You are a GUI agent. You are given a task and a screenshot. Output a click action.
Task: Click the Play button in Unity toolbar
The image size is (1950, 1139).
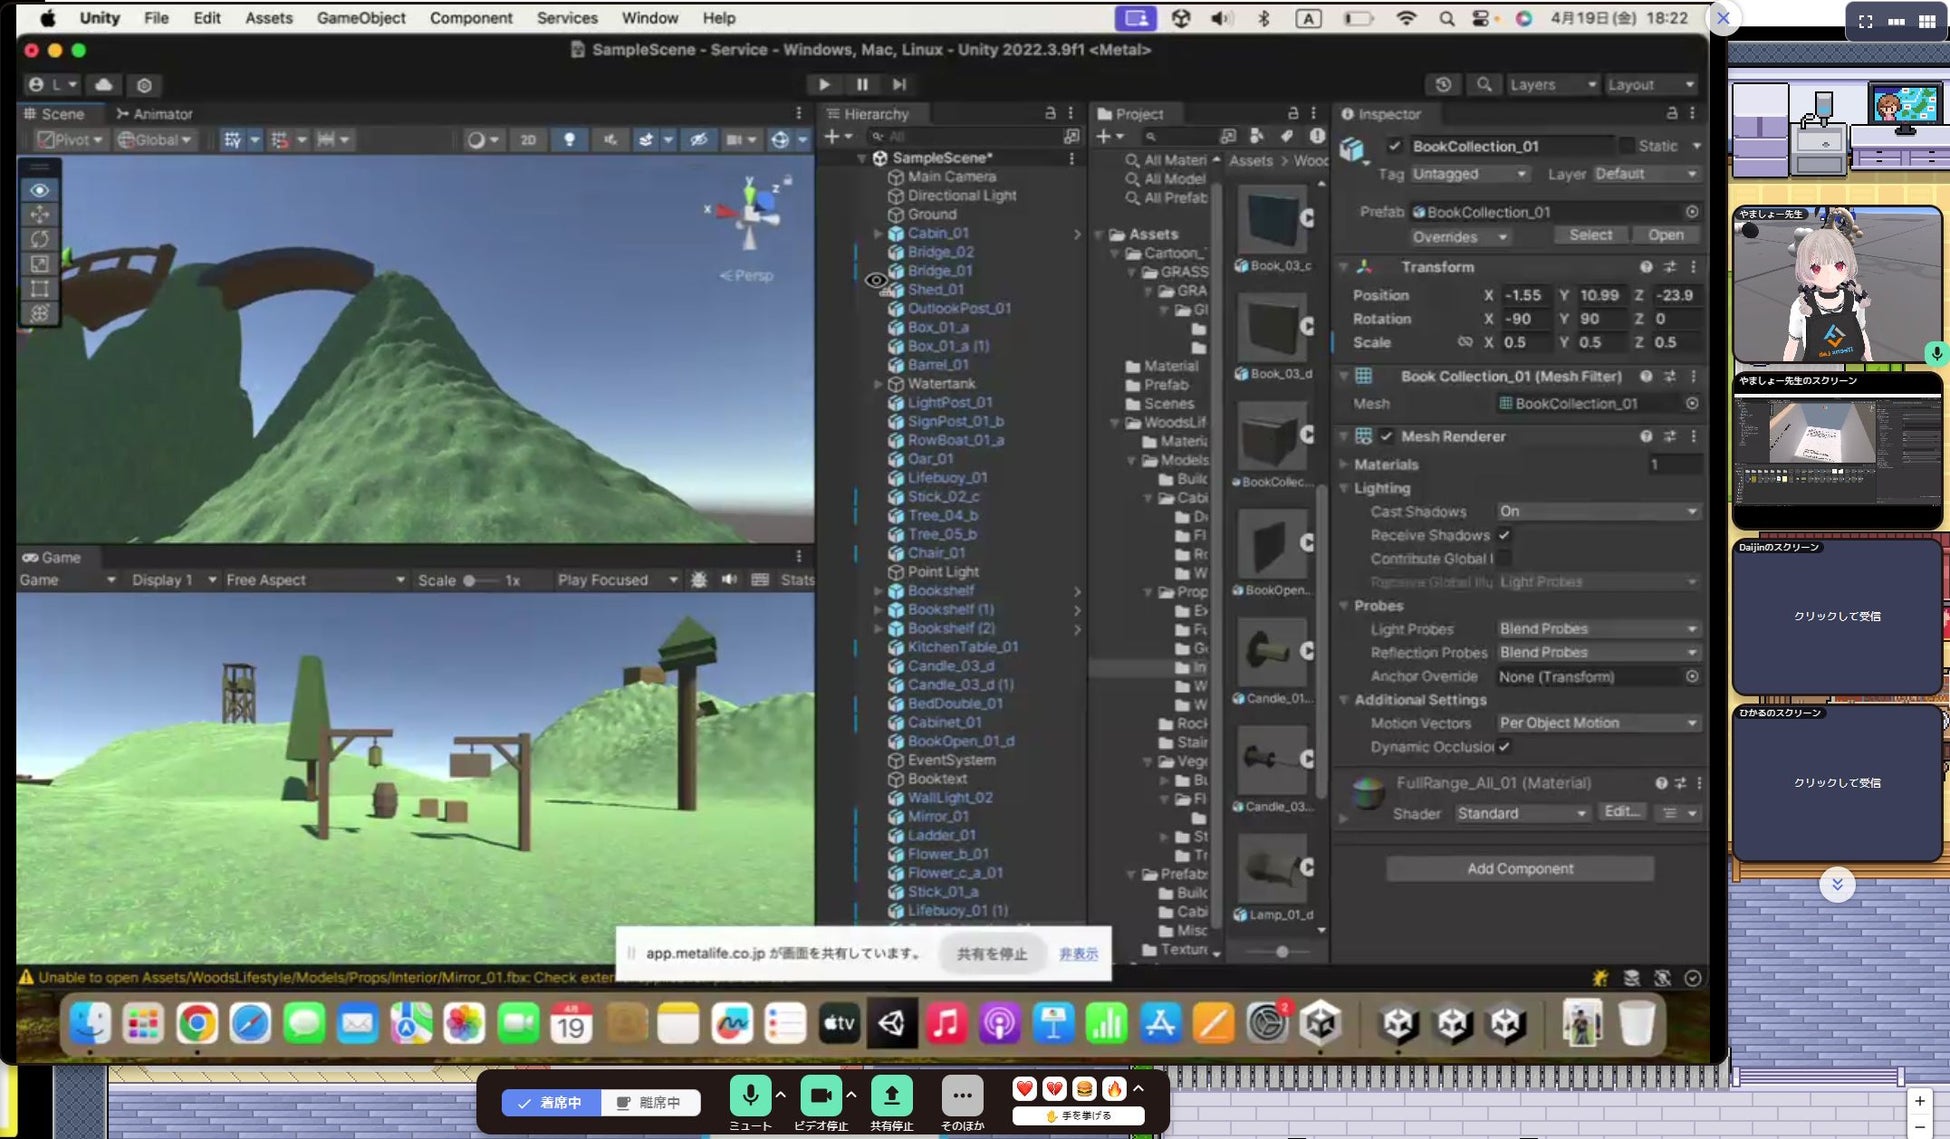(823, 85)
